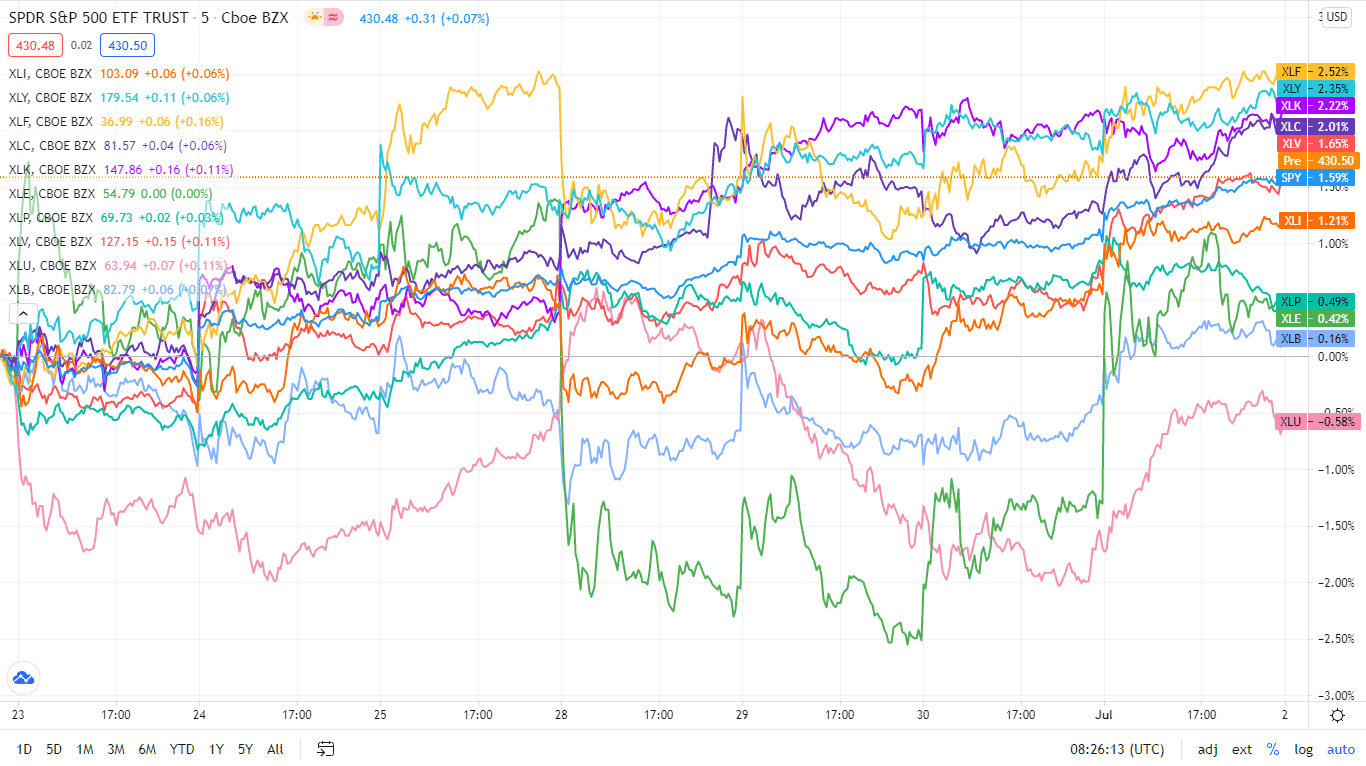The width and height of the screenshot is (1366, 766).
Task: Select XLB, CBOE BZX legend row
Action: coord(119,290)
